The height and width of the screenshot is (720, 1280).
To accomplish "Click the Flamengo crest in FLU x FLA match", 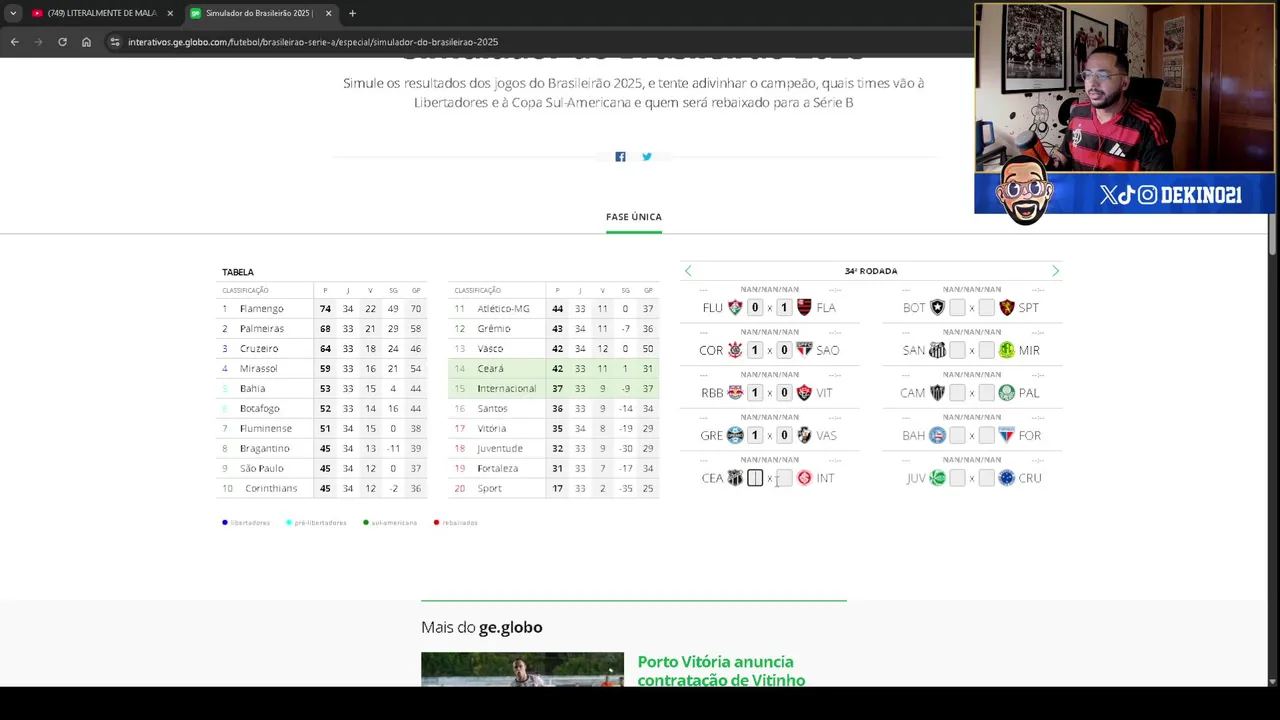I will [804, 308].
